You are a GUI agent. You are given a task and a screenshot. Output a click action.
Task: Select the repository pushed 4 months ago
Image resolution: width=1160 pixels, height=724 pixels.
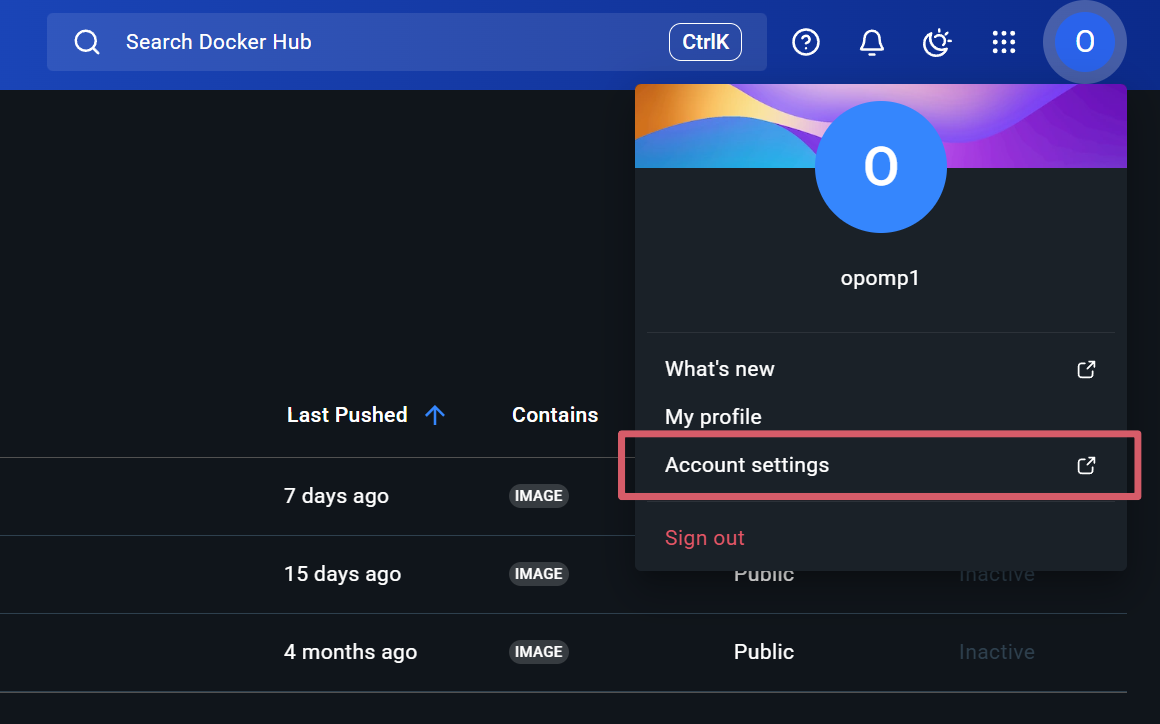[350, 652]
